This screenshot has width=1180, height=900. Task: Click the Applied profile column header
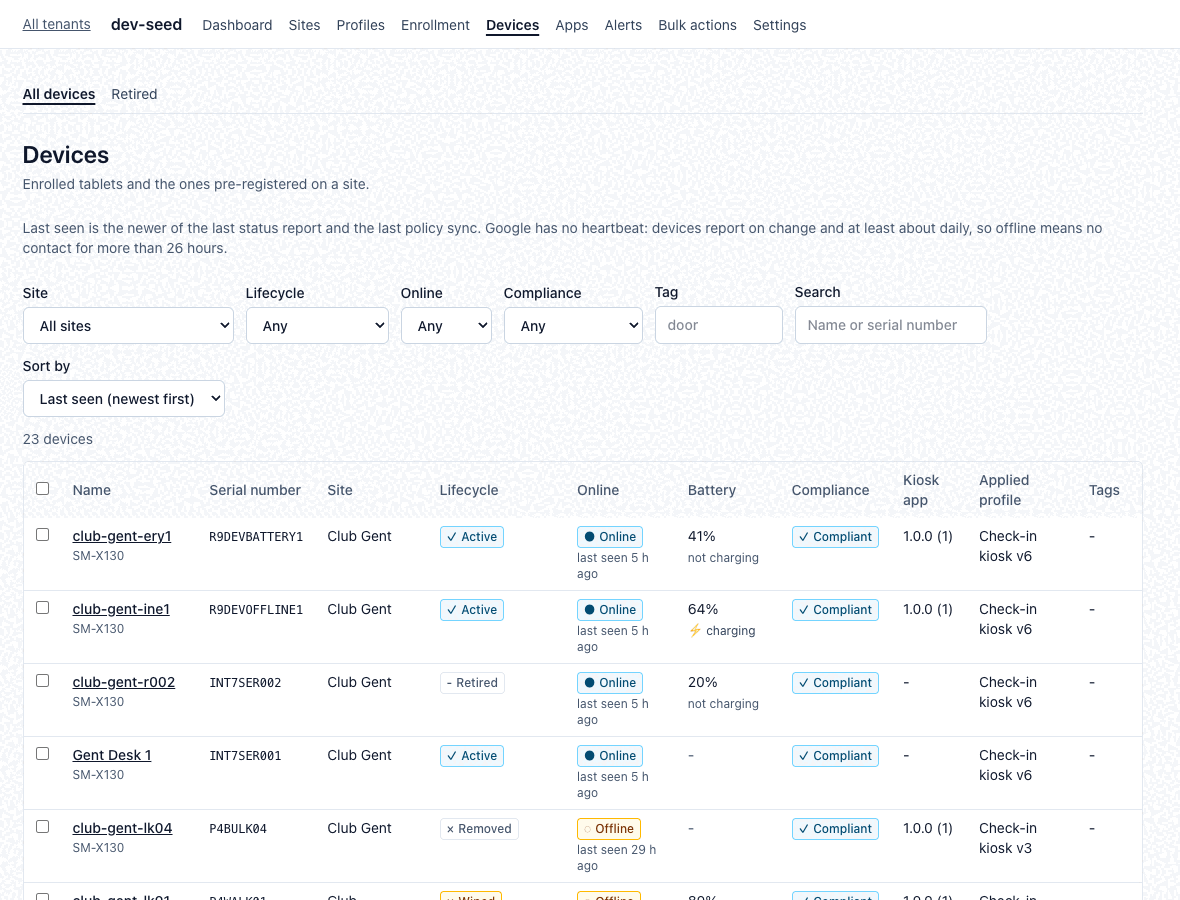(x=1004, y=490)
